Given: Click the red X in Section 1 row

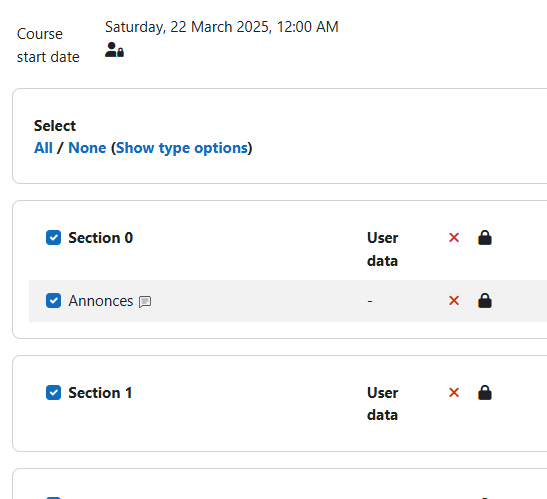Looking at the screenshot, I should (454, 393).
